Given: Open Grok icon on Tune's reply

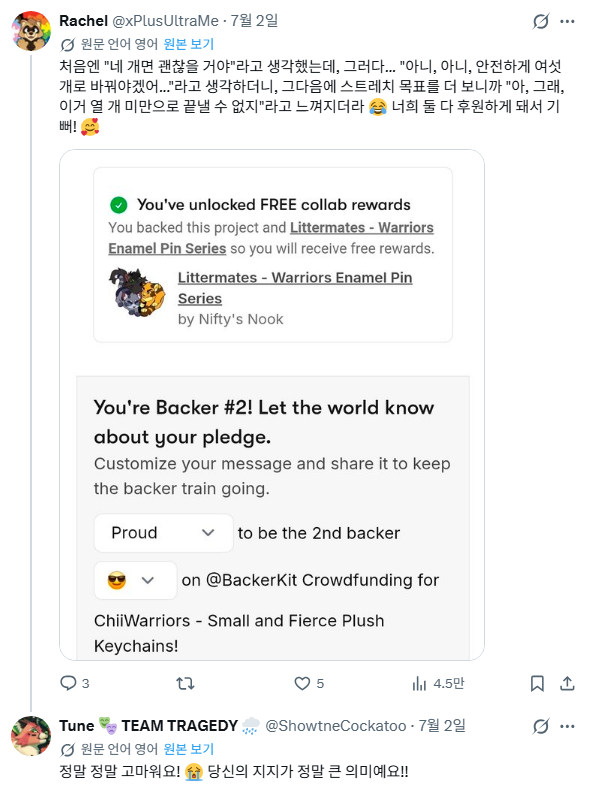Looking at the screenshot, I should (x=541, y=726).
